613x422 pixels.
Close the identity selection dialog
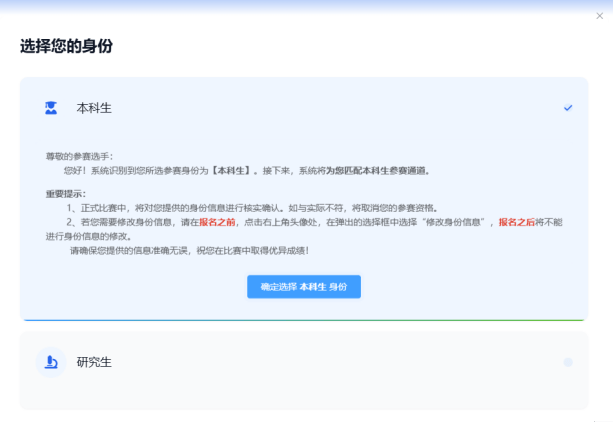(x=599, y=16)
